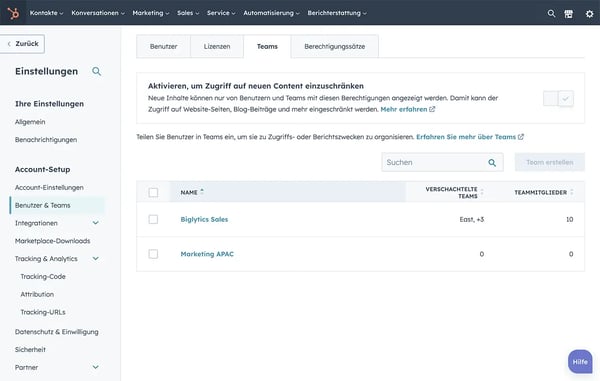Open the settings gear icon
600x381 pixels.
[x=590, y=14]
